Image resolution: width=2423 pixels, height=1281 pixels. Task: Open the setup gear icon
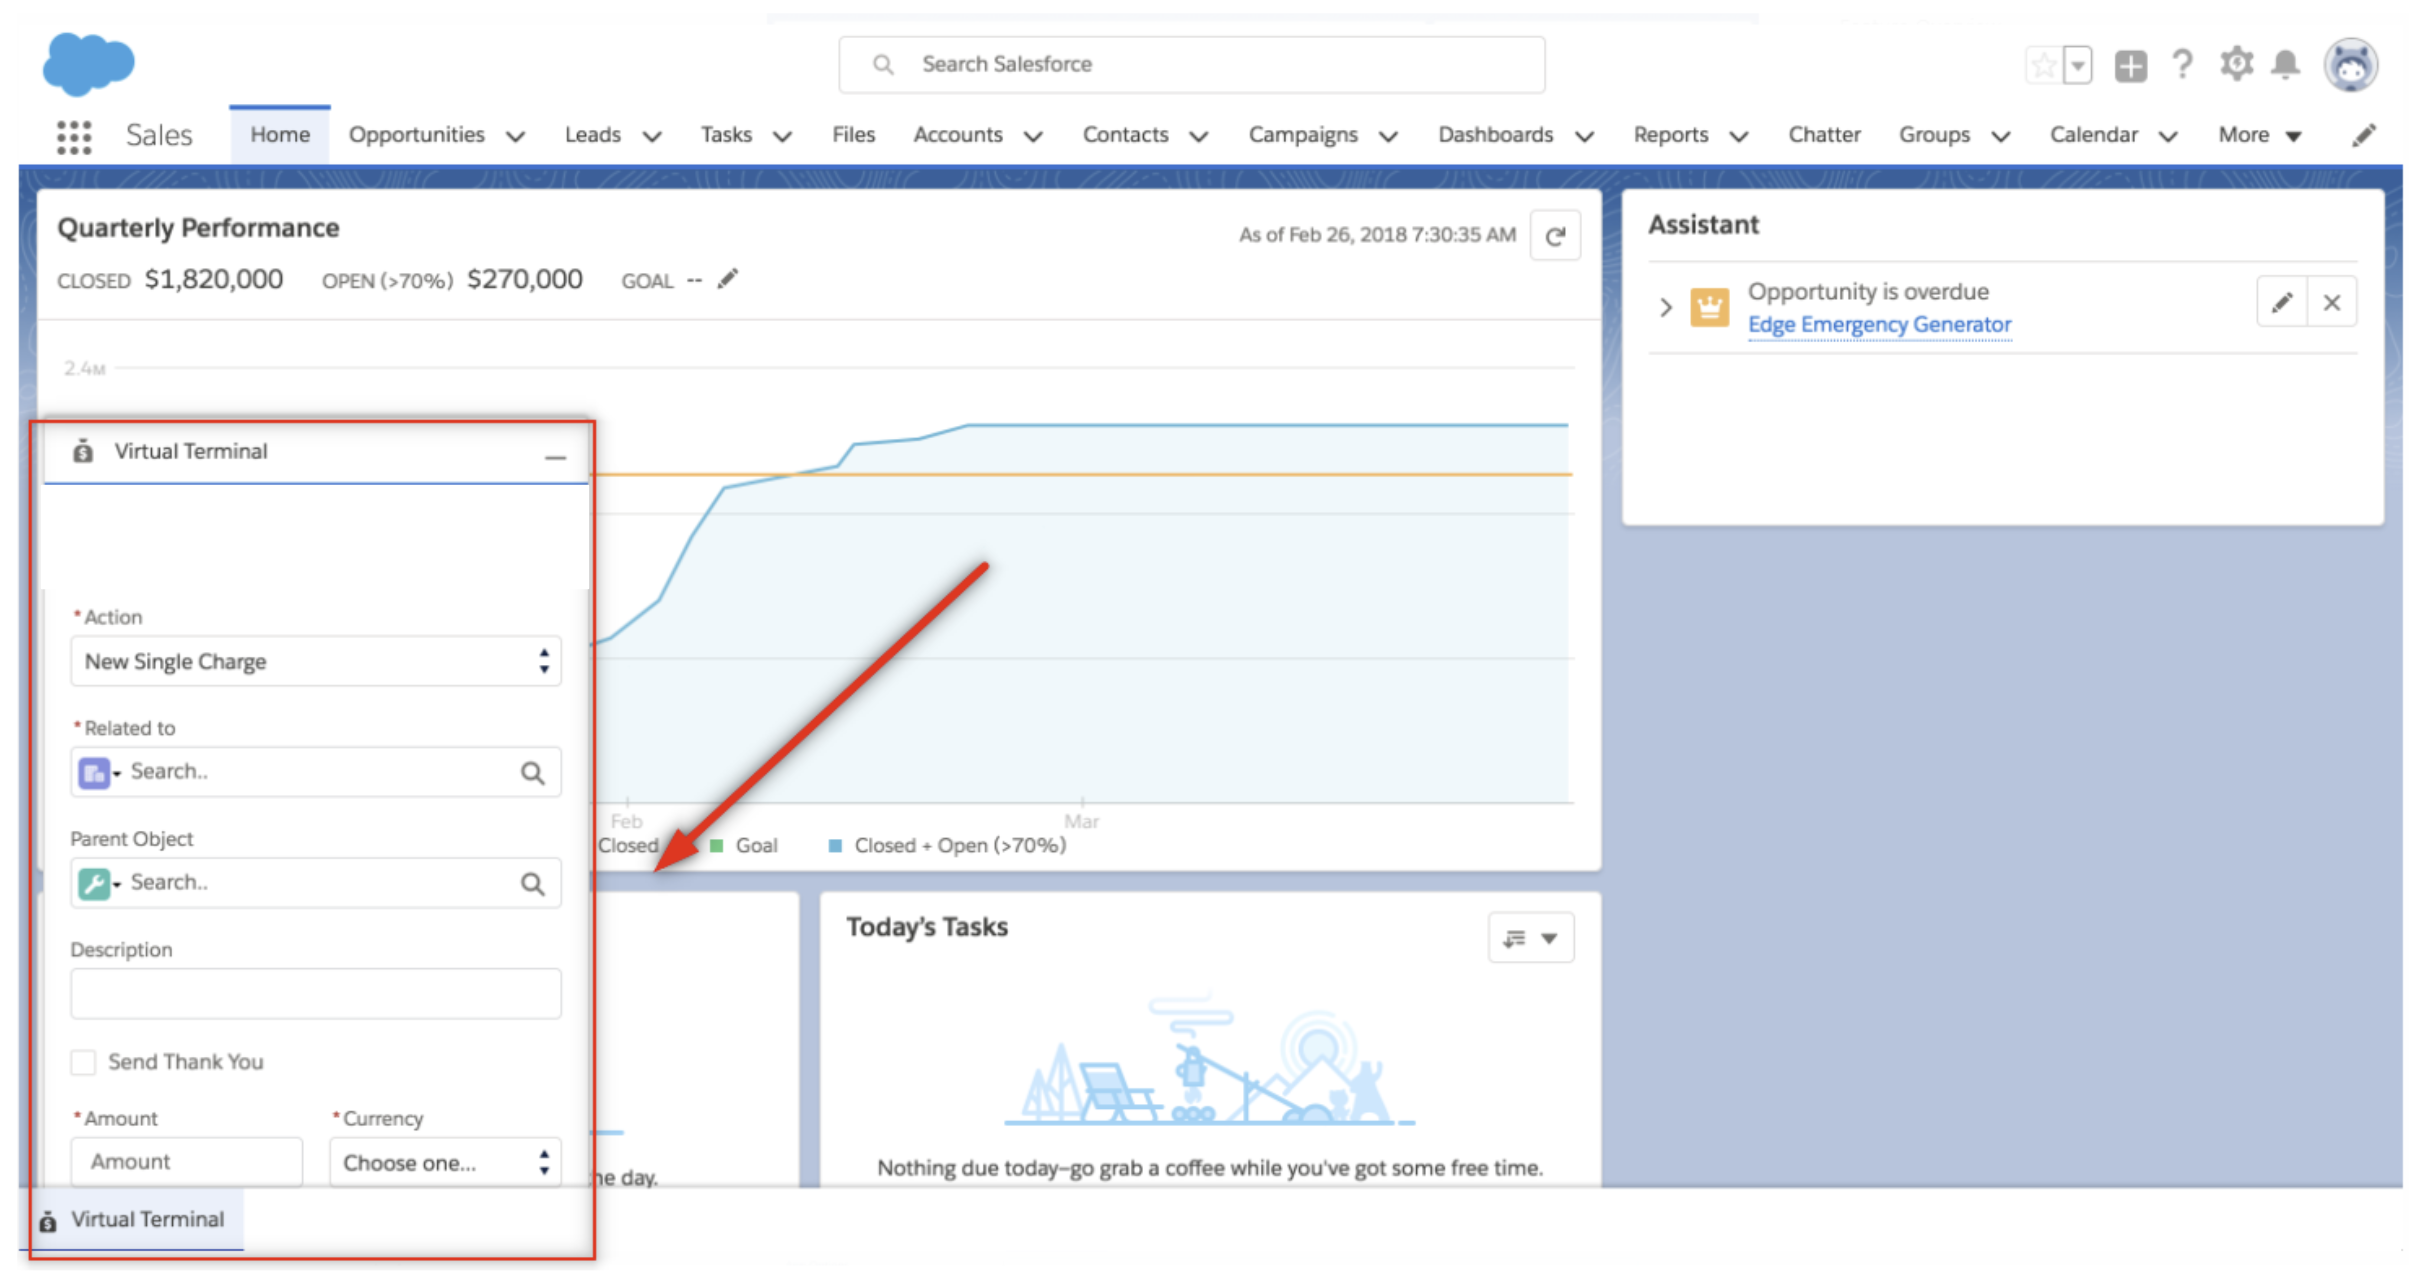pyautogui.click(x=2236, y=64)
